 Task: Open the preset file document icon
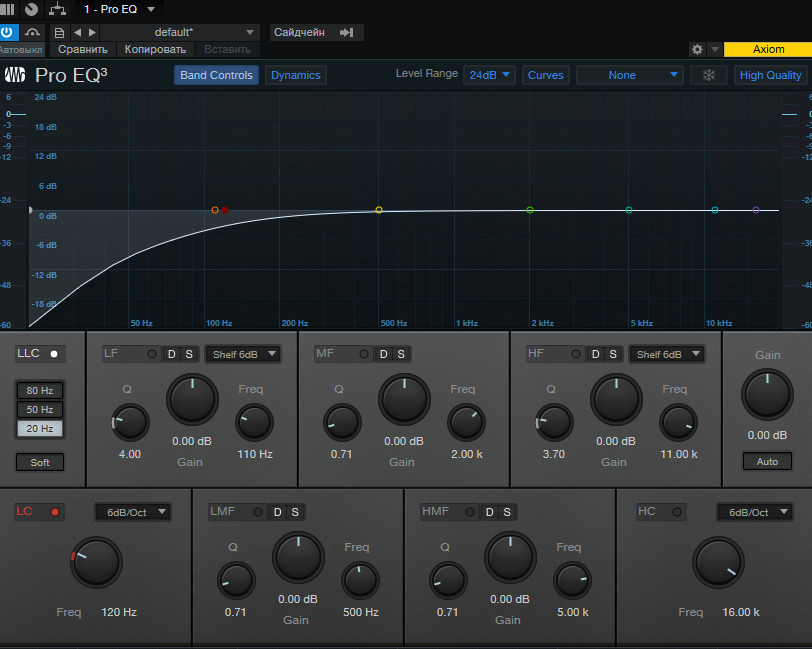tap(59, 33)
